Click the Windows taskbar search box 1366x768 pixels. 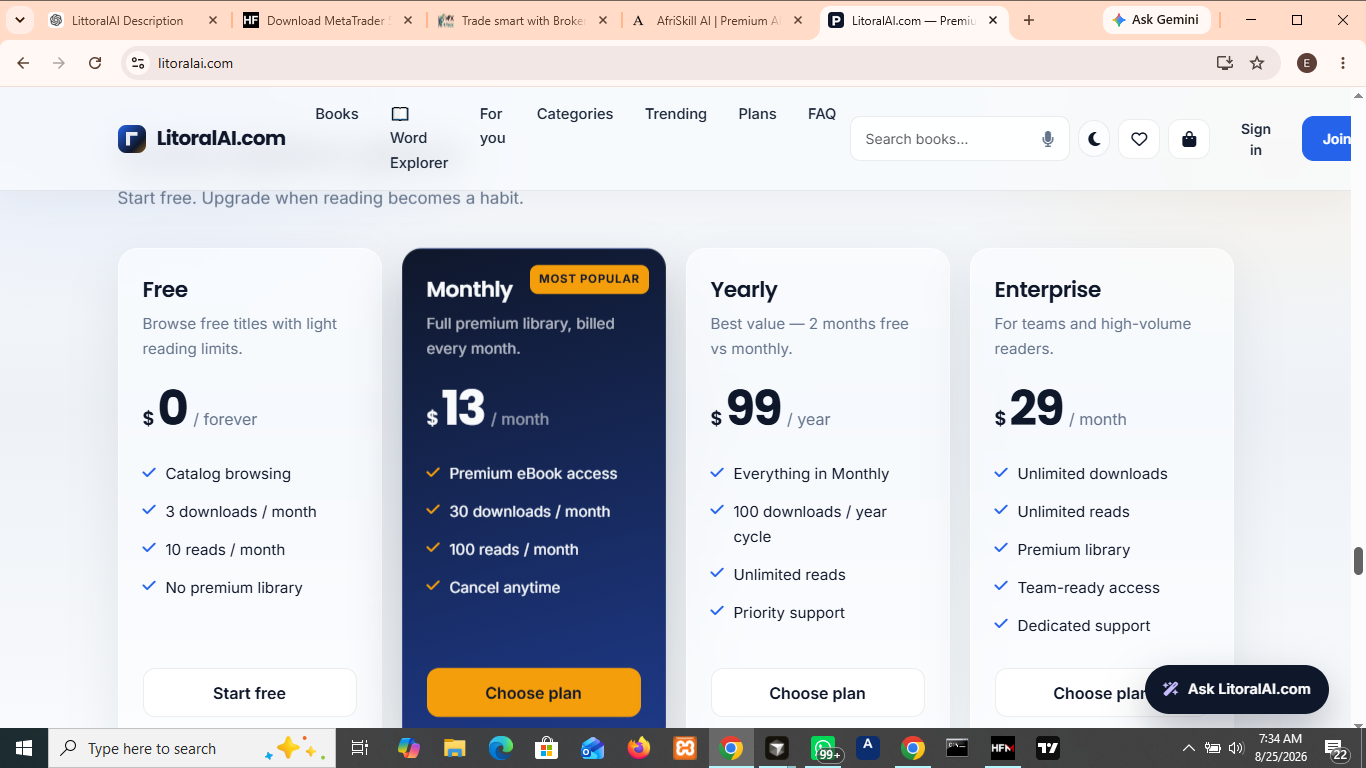click(190, 748)
